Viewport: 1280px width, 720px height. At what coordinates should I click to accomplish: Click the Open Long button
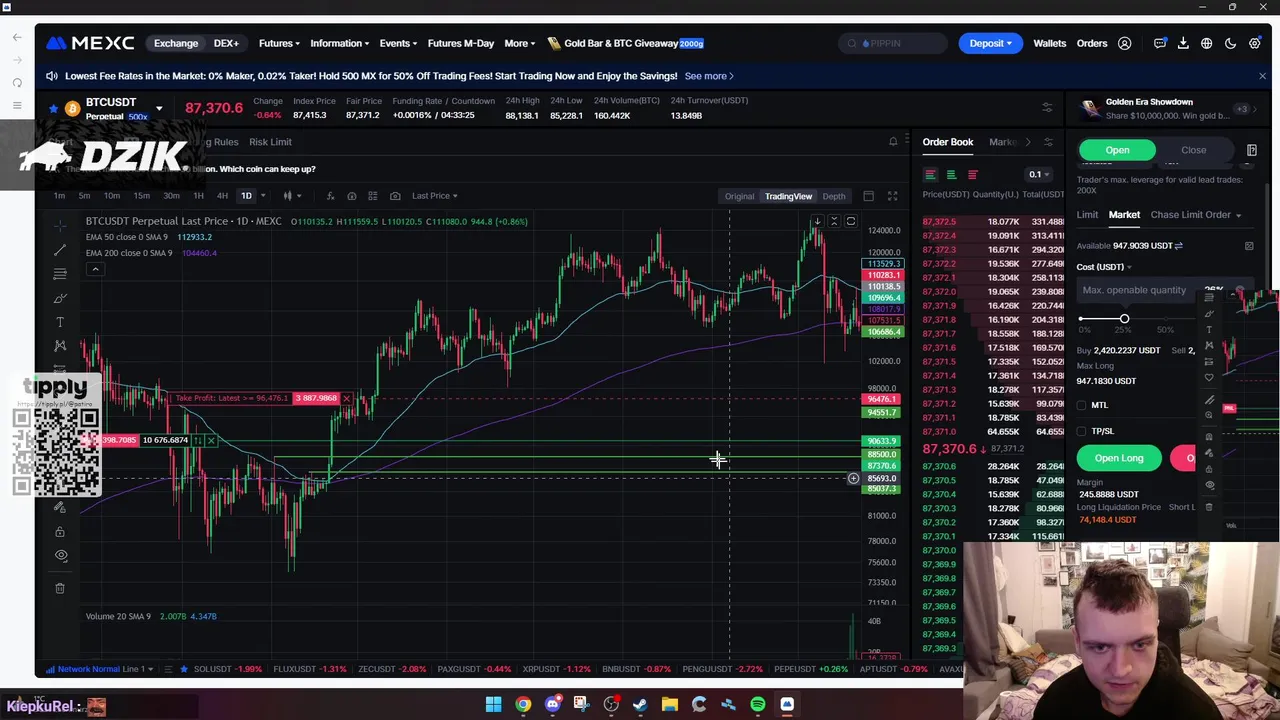point(1119,458)
